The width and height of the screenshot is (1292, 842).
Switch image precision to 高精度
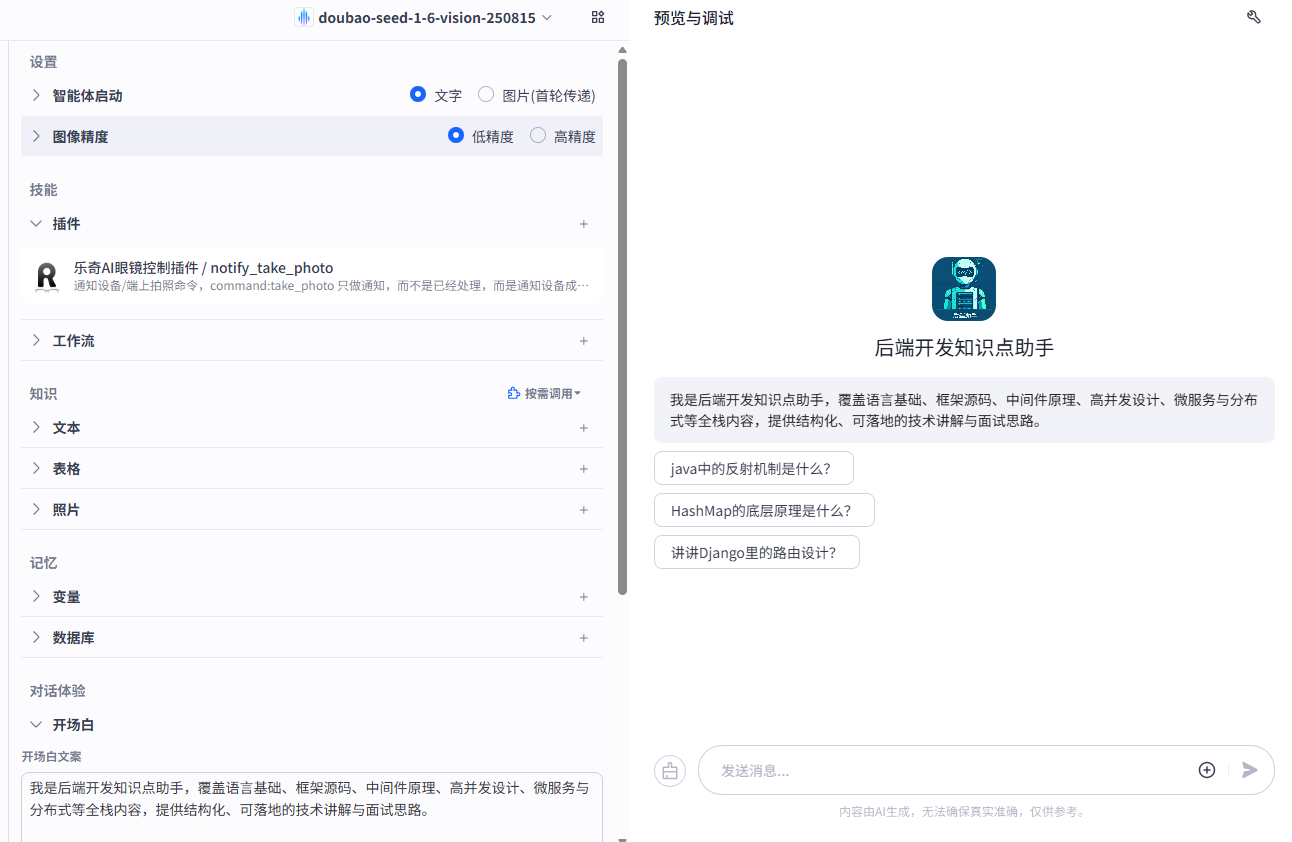537,135
